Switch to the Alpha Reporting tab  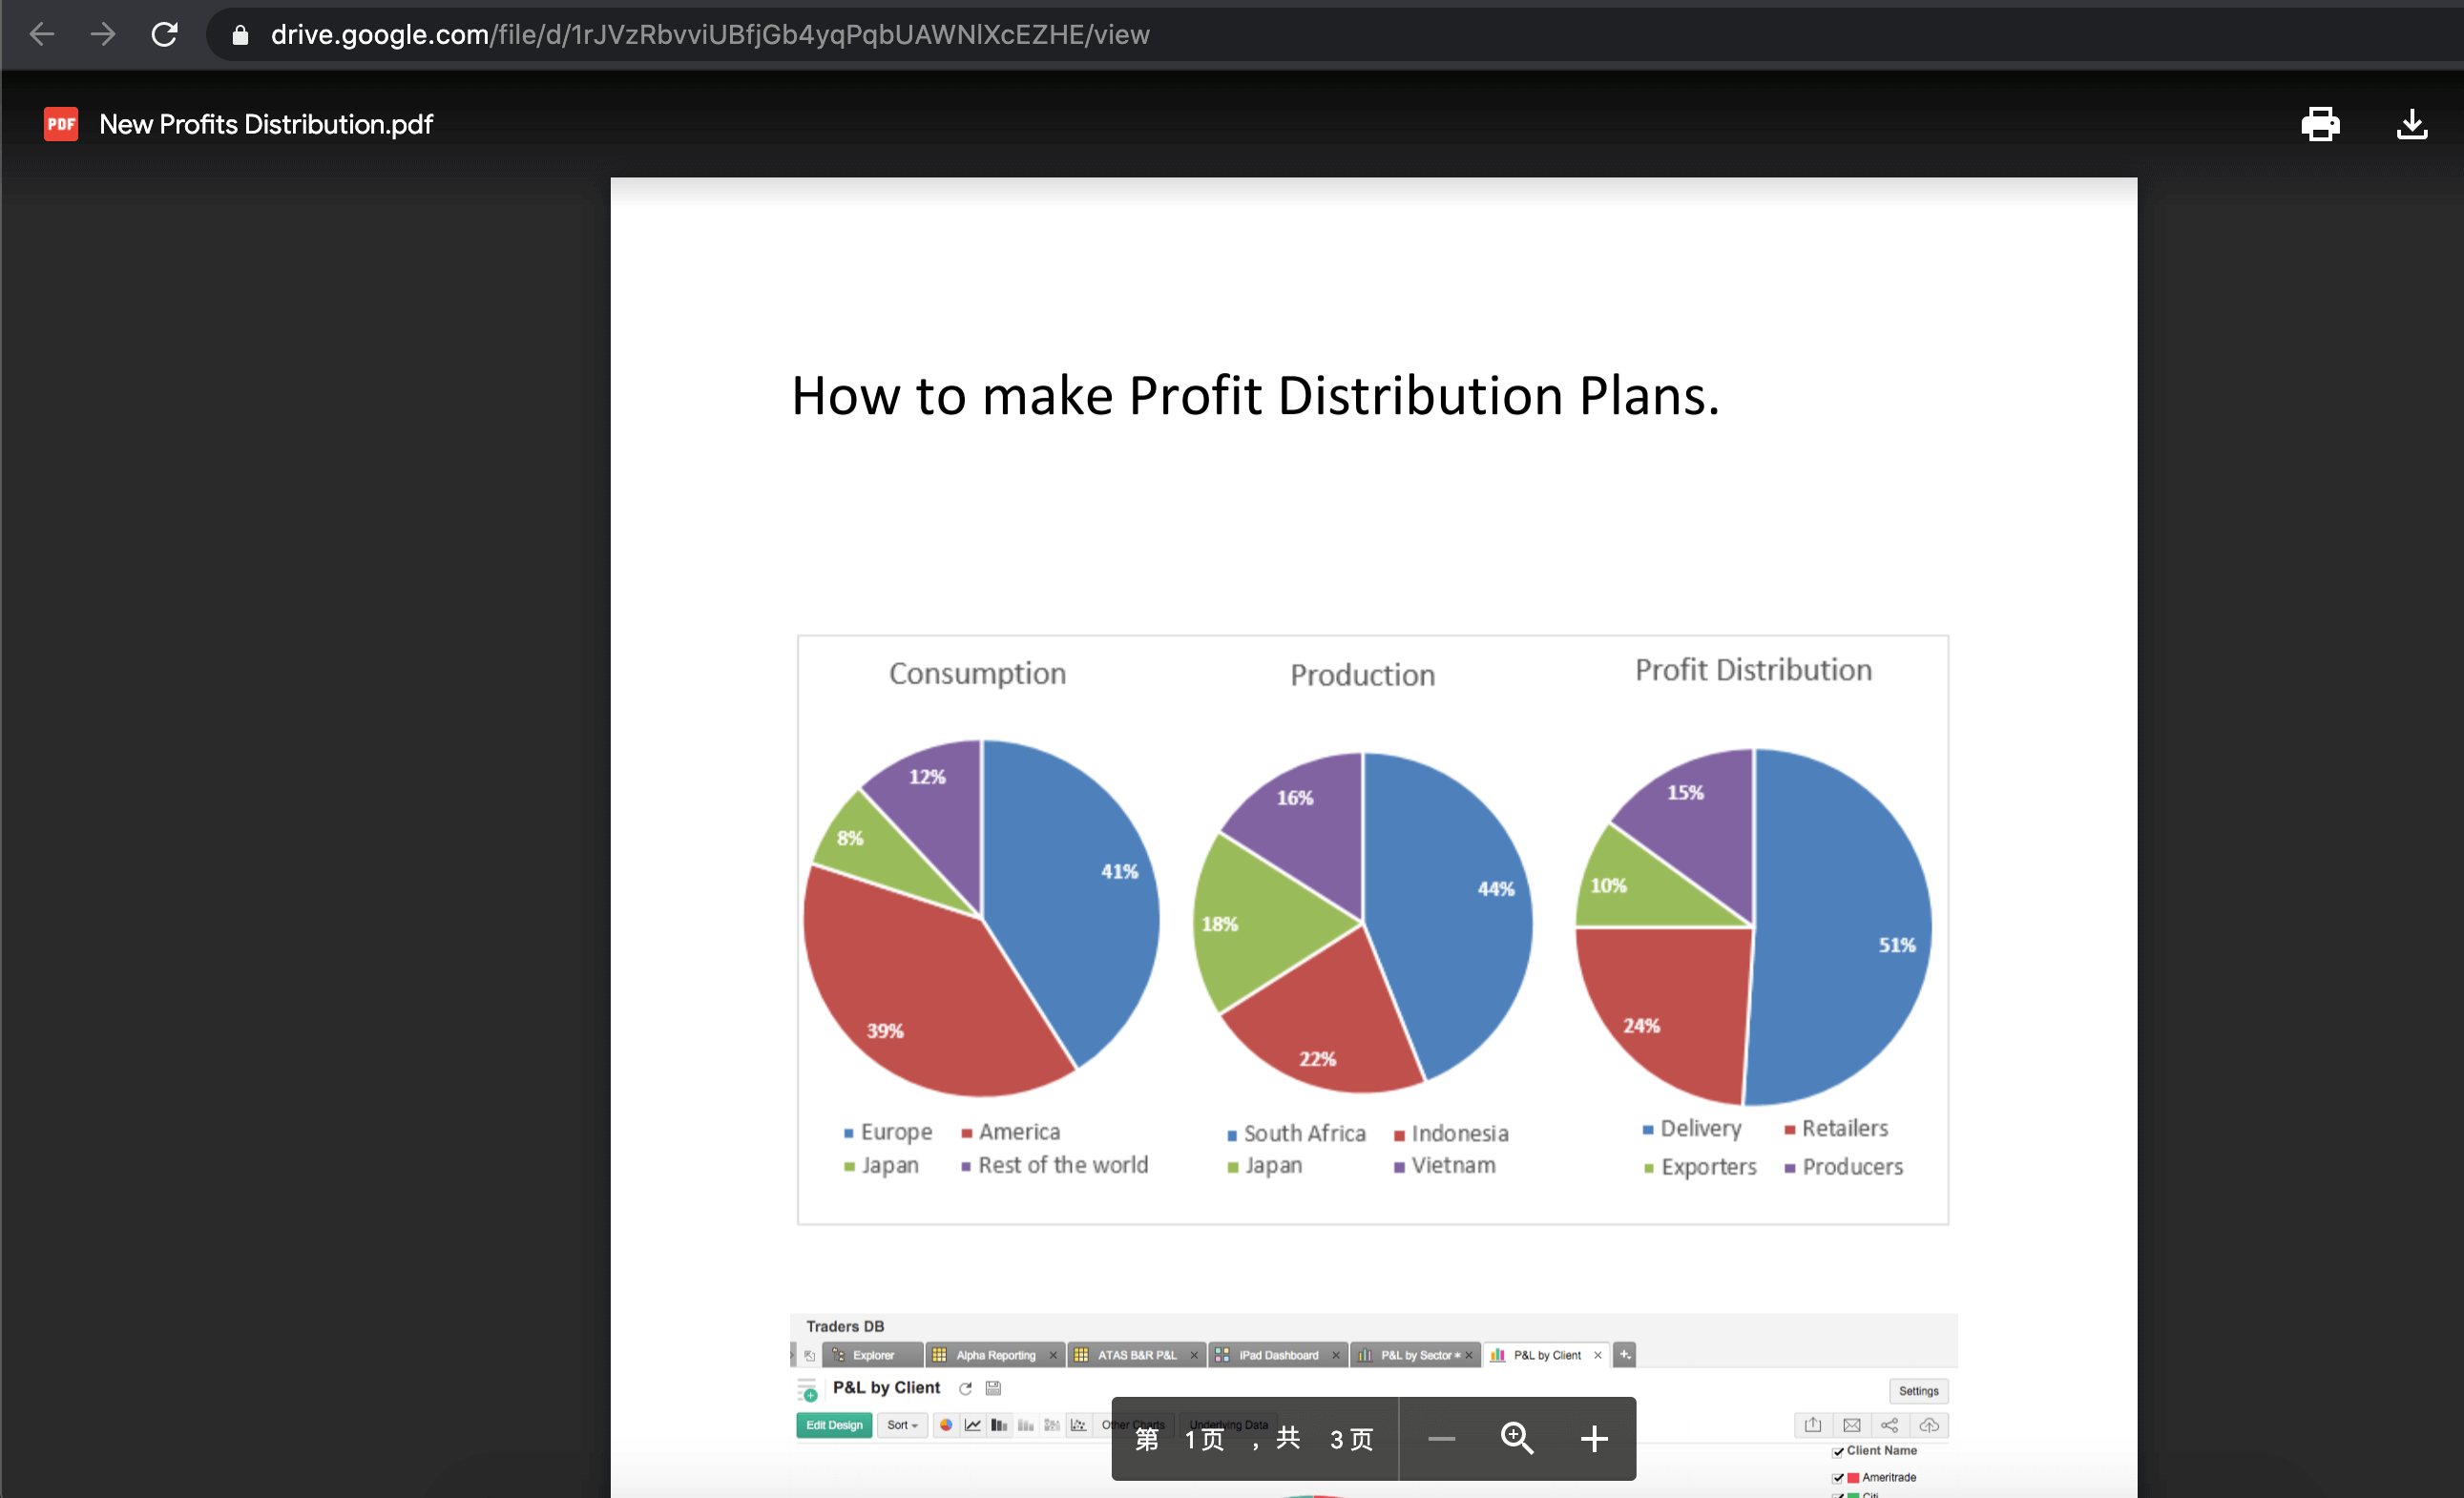coord(994,1355)
